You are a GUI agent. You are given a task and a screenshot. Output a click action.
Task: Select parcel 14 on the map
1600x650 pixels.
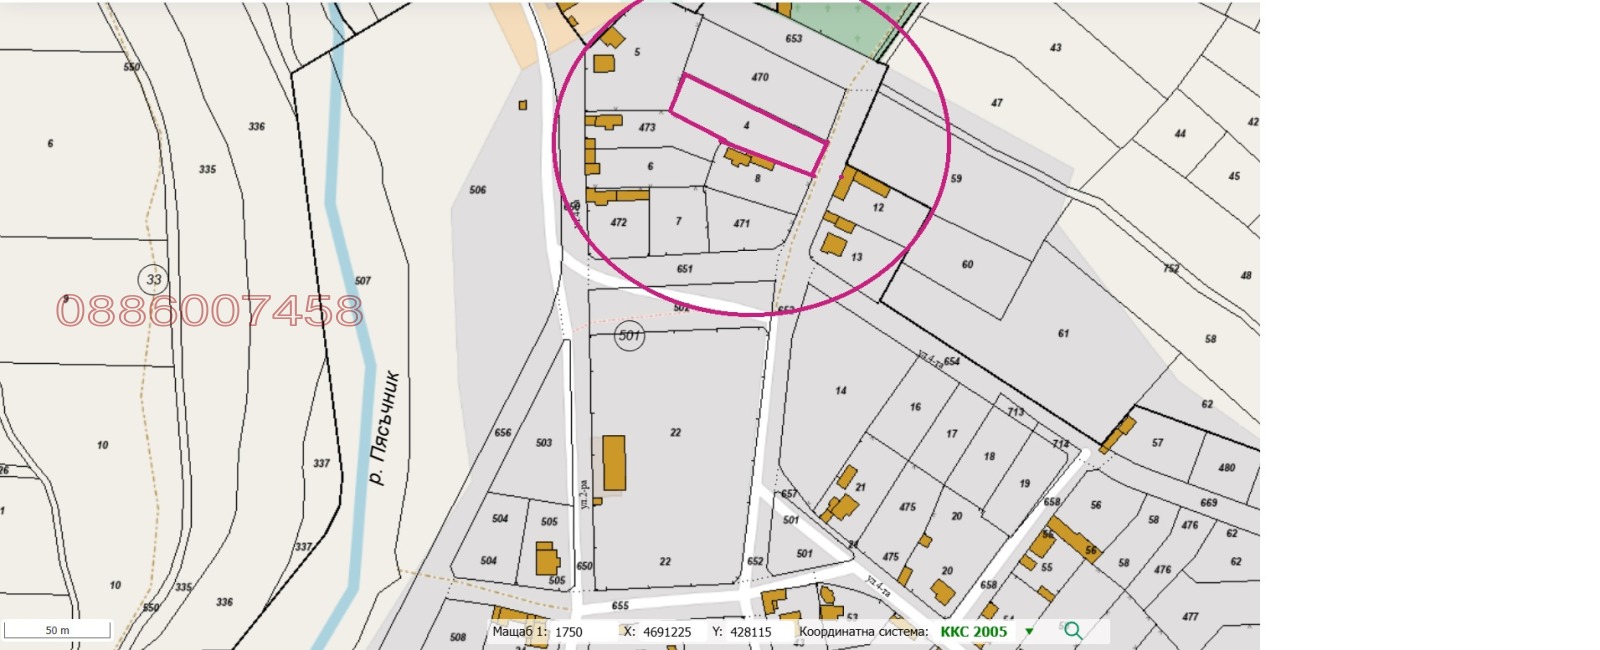point(840,391)
